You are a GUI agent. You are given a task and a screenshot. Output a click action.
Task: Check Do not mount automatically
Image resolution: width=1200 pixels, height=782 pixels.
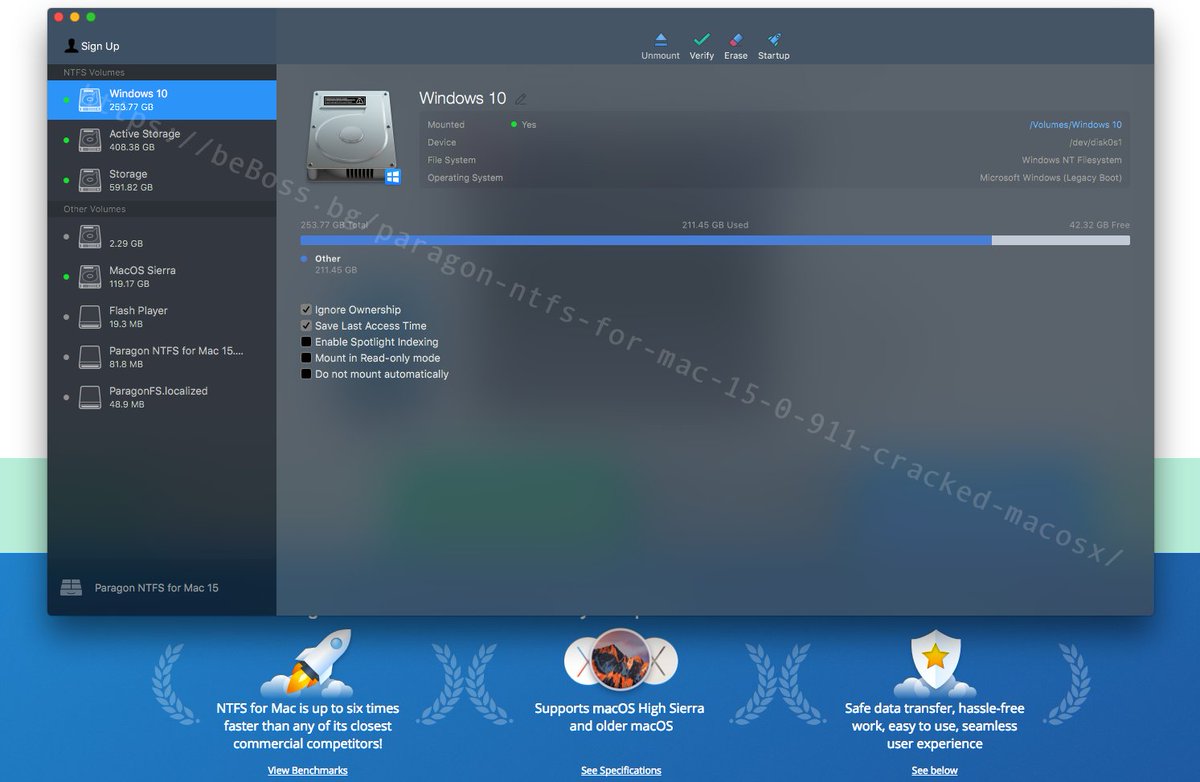[306, 374]
